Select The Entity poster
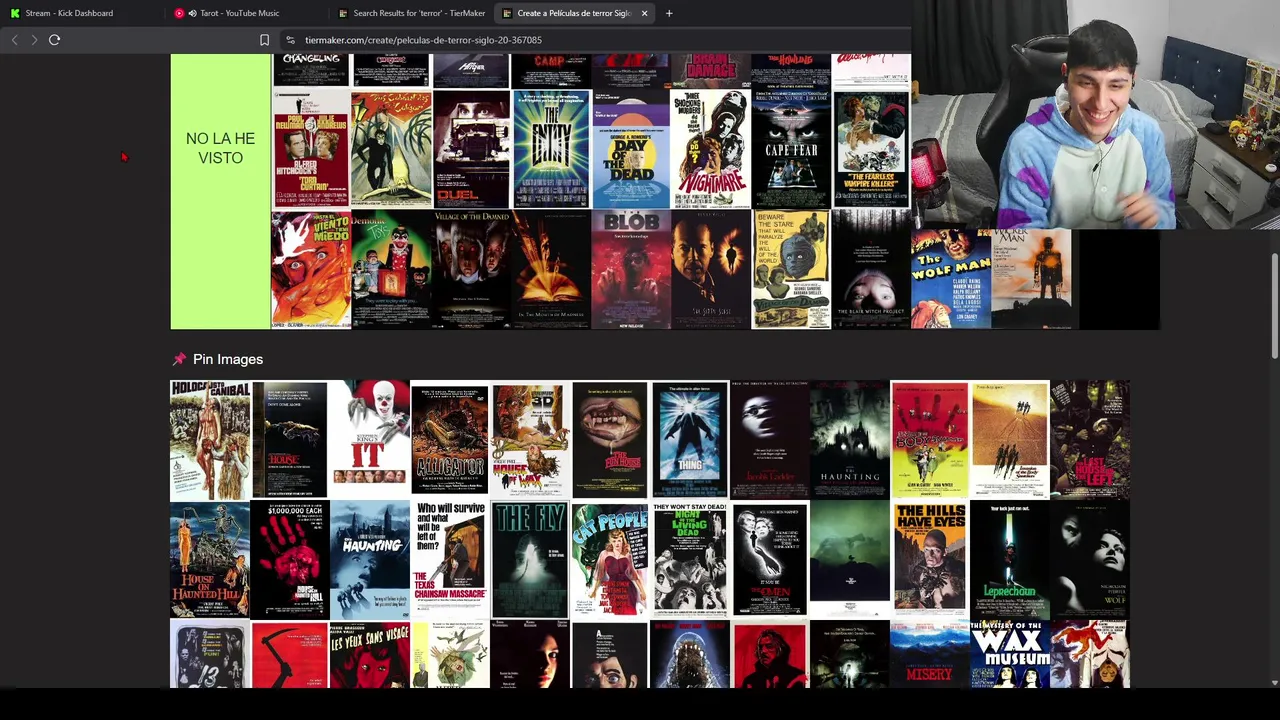This screenshot has width=1280, height=720. tap(551, 149)
